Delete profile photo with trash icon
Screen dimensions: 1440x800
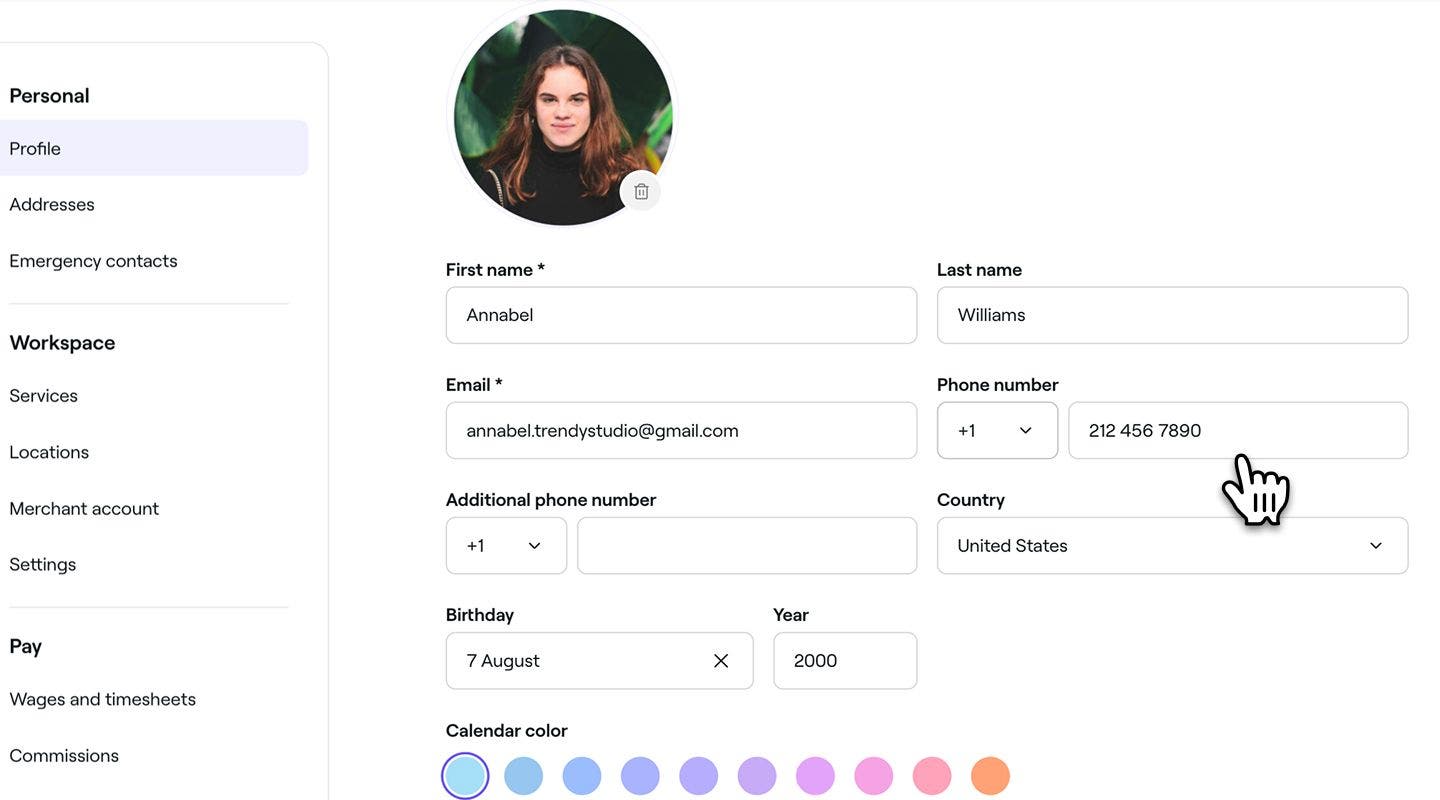tap(641, 191)
